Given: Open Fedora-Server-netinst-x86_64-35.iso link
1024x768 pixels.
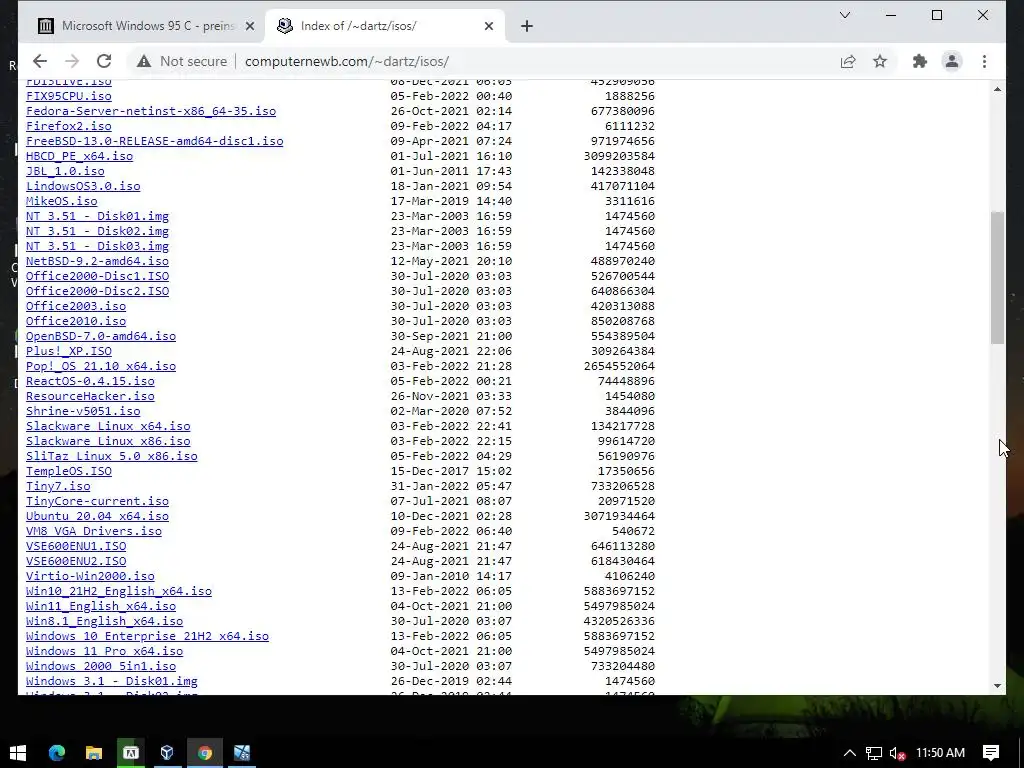Looking at the screenshot, I should coord(151,111).
